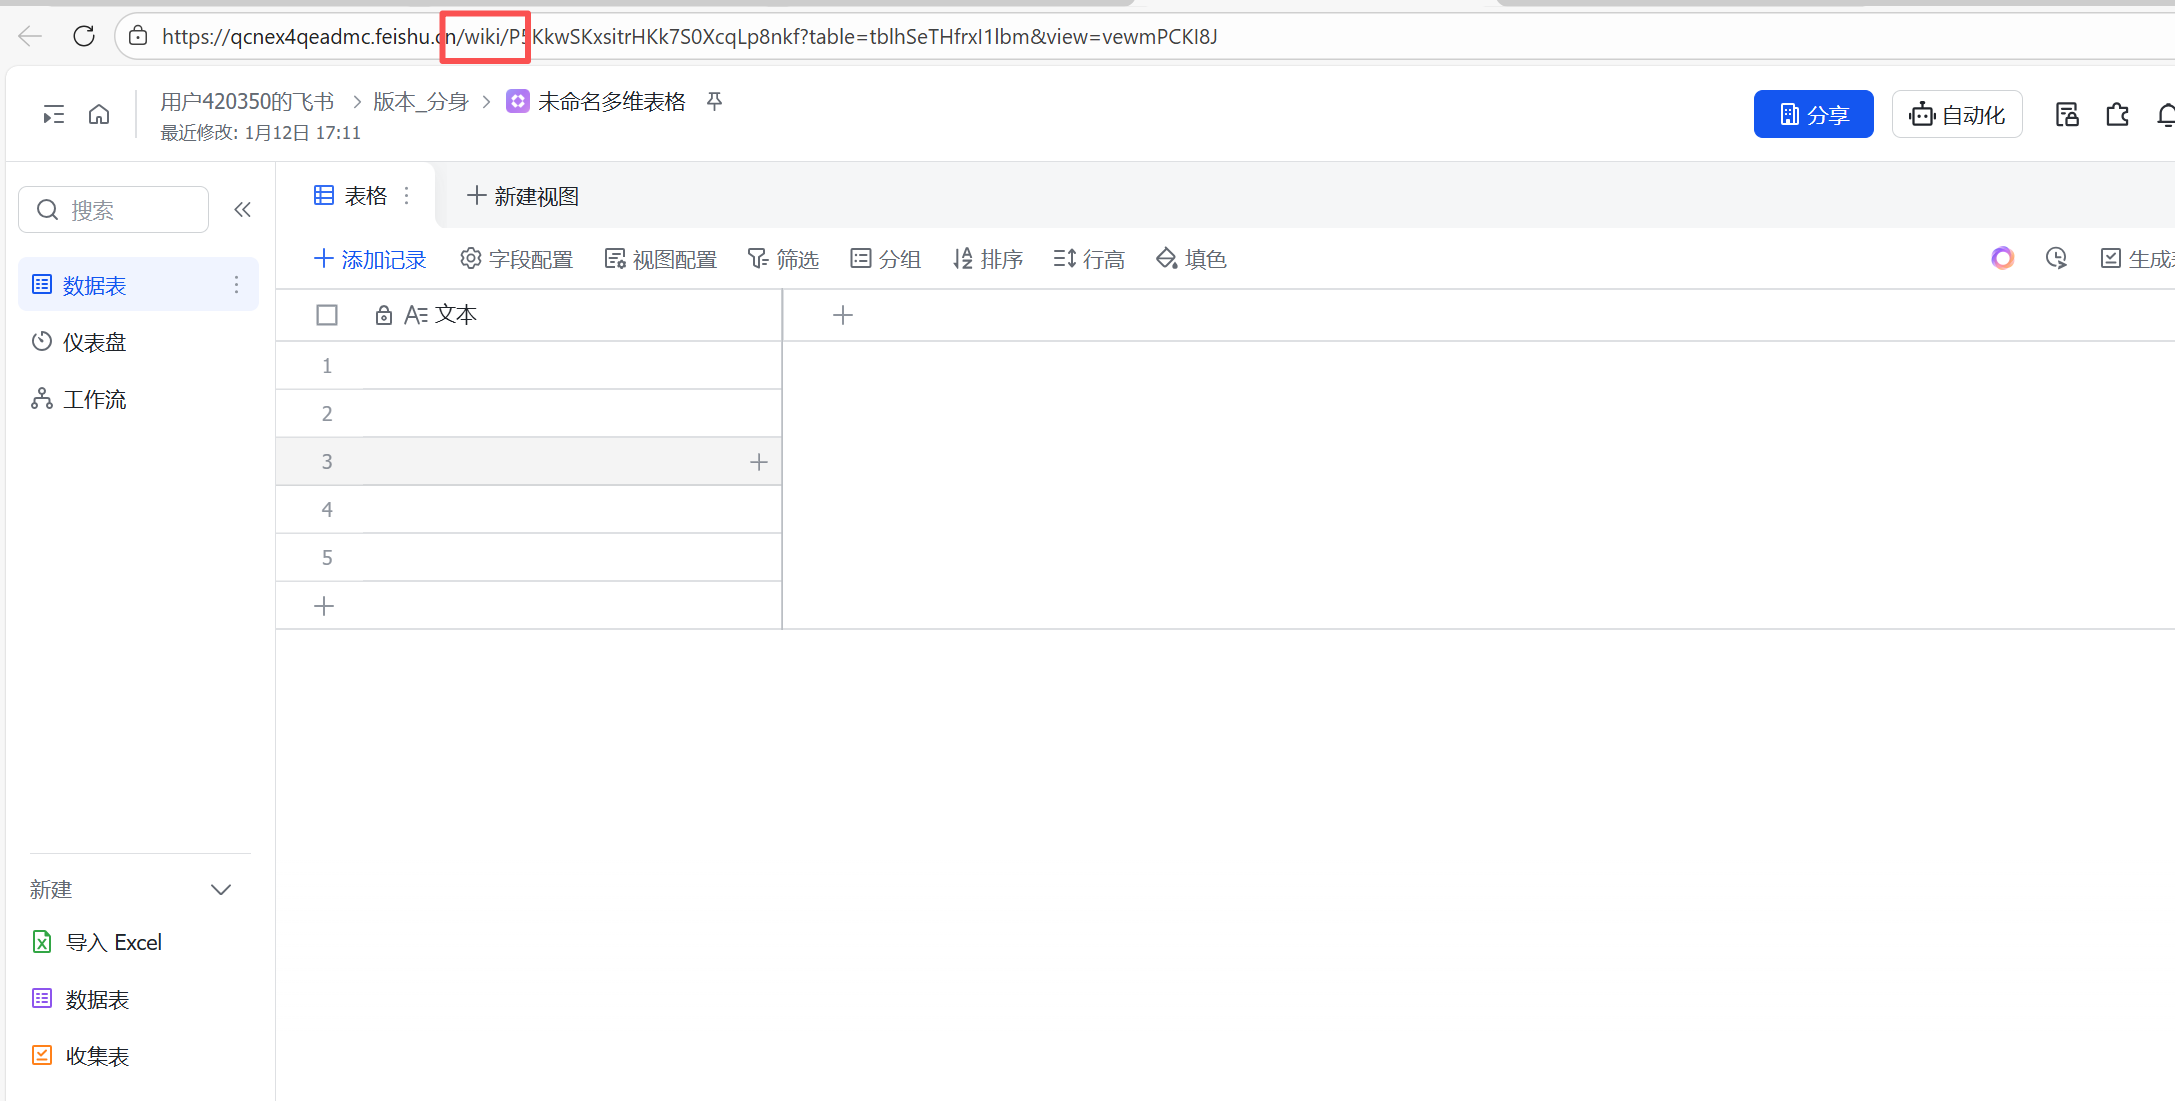
Task: Toggle the sidebar outline icon
Action: pyautogui.click(x=53, y=115)
